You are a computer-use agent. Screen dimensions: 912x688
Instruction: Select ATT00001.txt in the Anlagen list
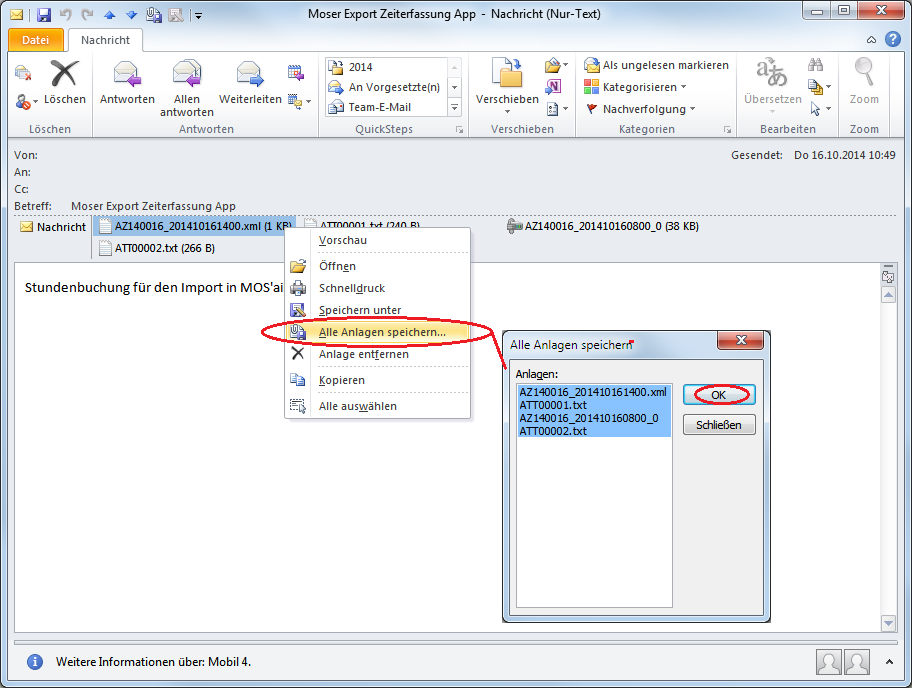(553, 405)
